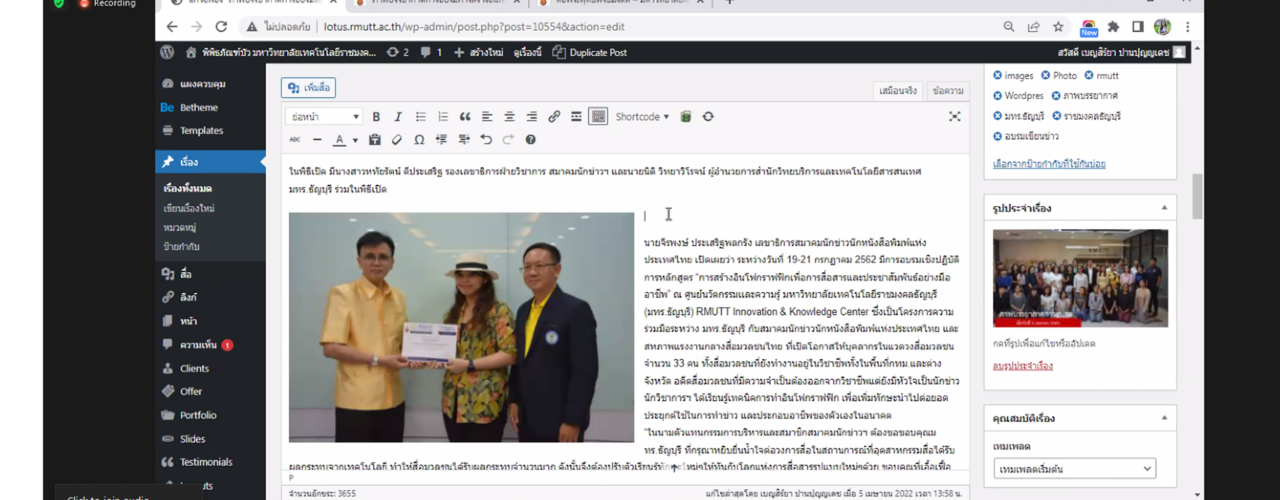
Task: Click the article photo in editor
Action: 461,327
